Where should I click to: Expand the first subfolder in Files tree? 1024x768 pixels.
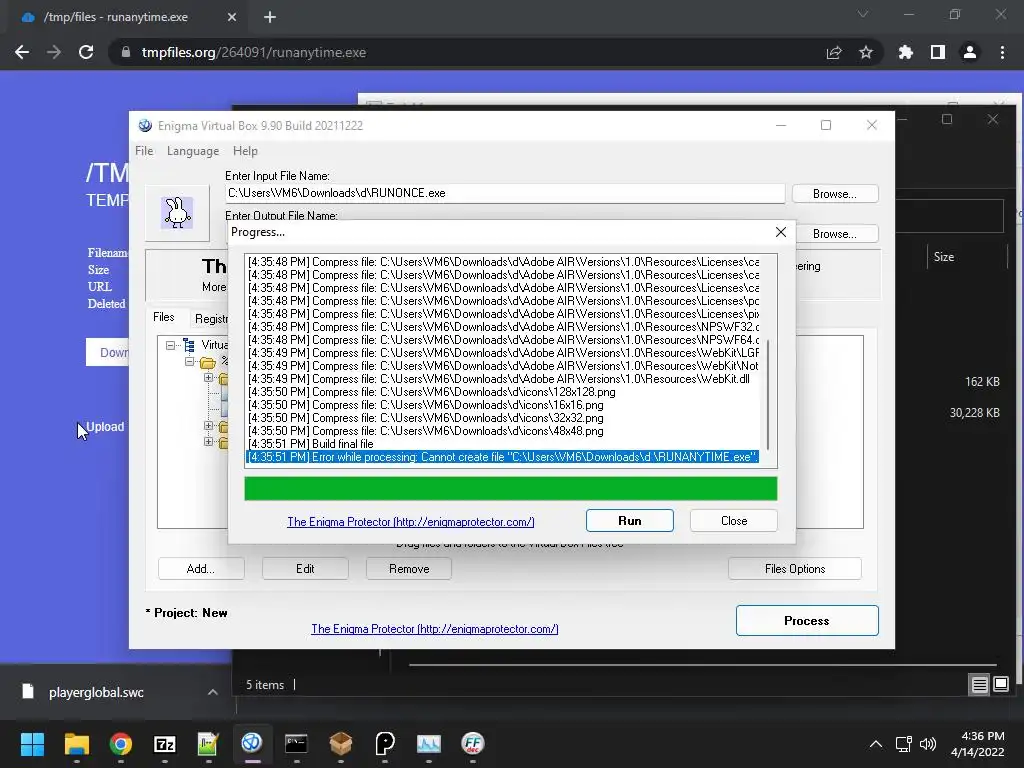point(208,377)
